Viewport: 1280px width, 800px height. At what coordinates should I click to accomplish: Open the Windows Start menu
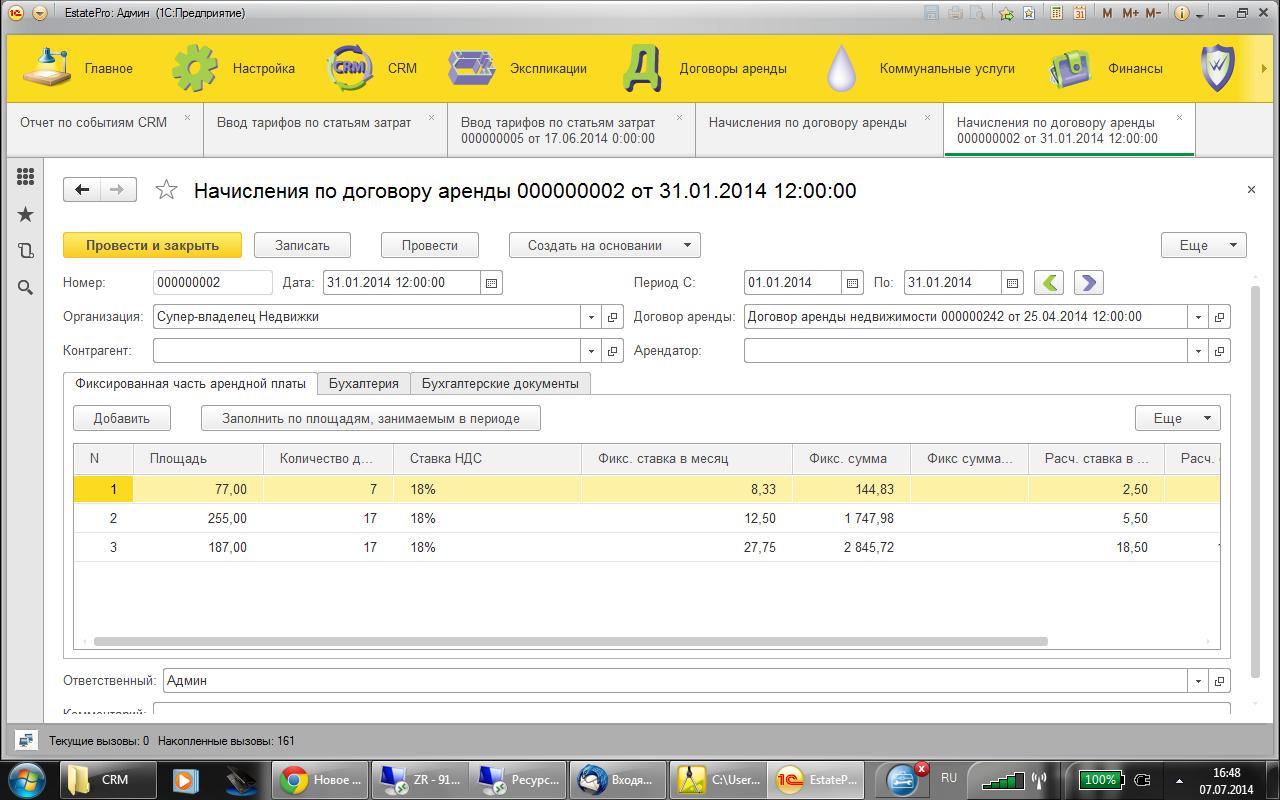(x=27, y=778)
